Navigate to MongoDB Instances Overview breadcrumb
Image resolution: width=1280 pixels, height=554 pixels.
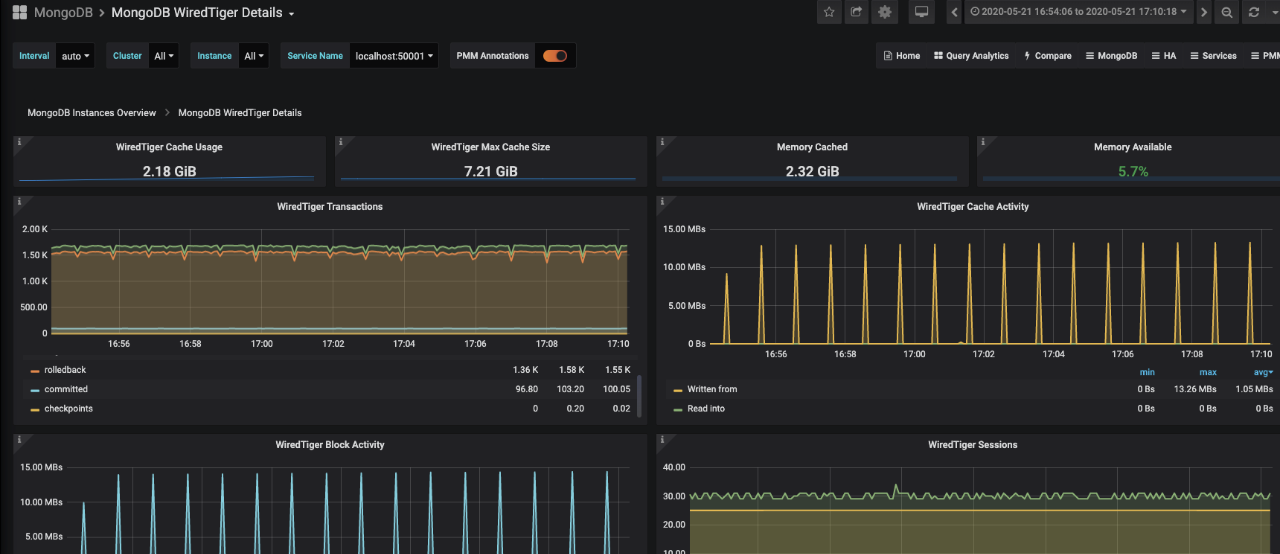pyautogui.click(x=91, y=113)
